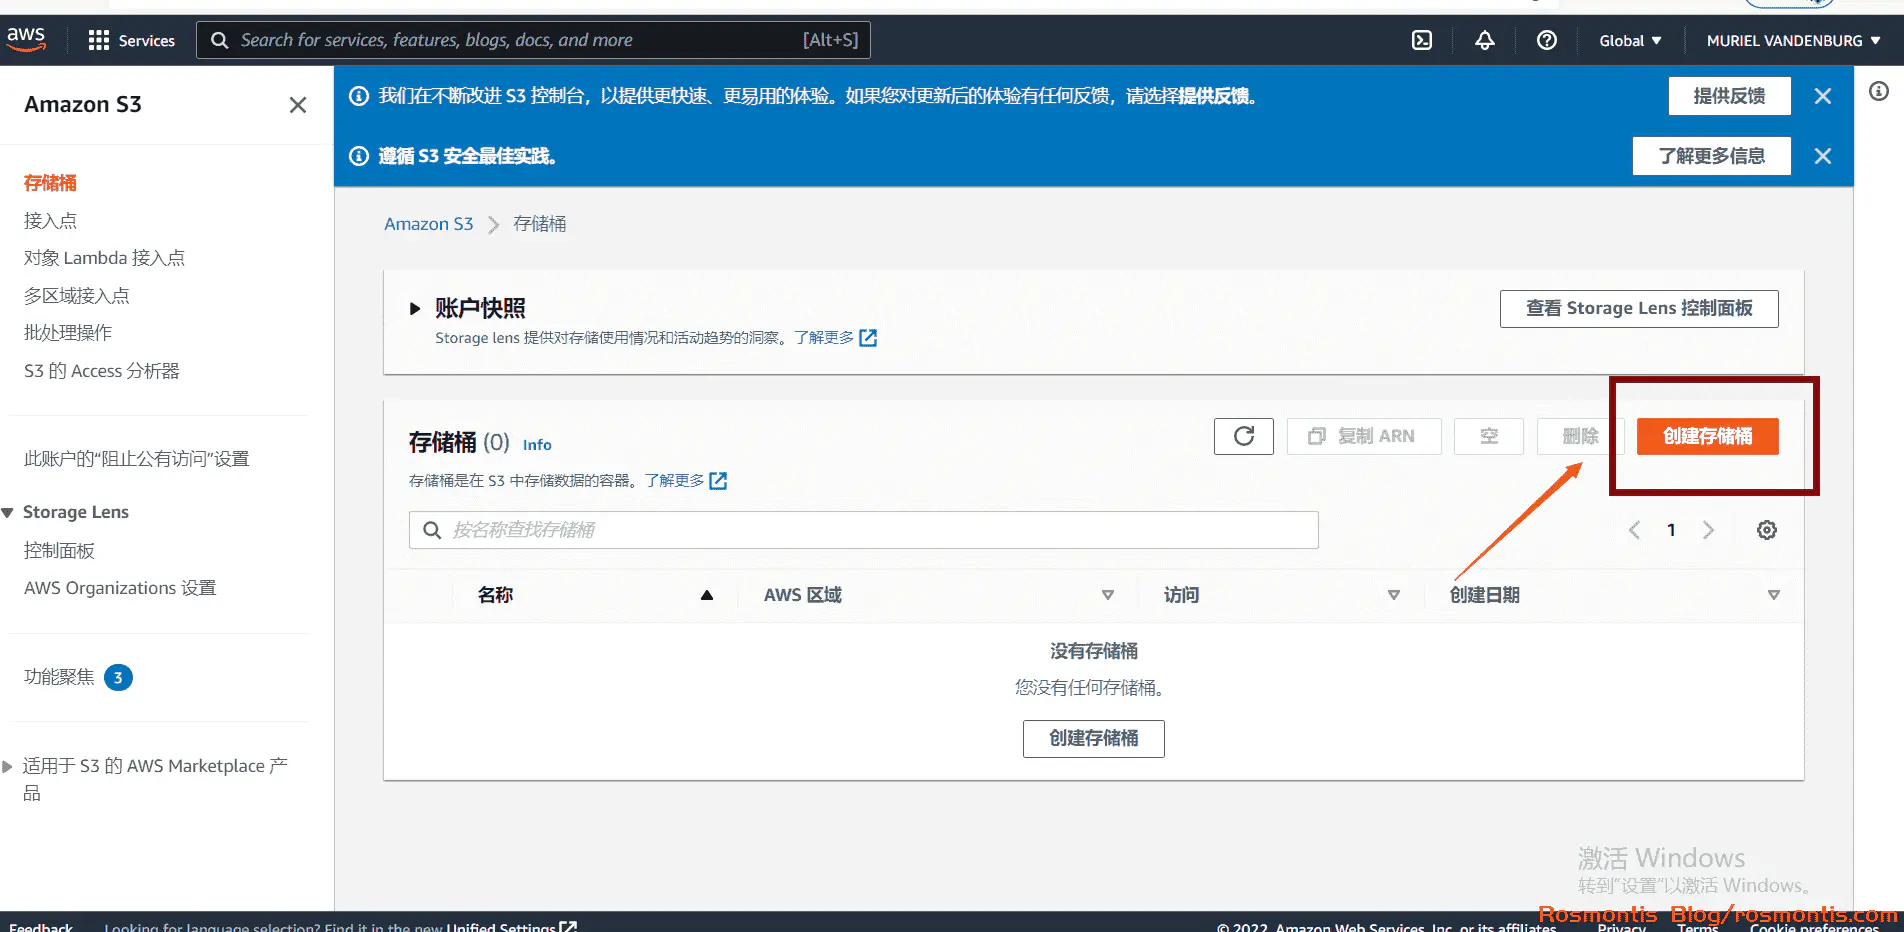This screenshot has height=932, width=1904.
Task: Close the Amazon S3 side panel
Action: pos(298,105)
